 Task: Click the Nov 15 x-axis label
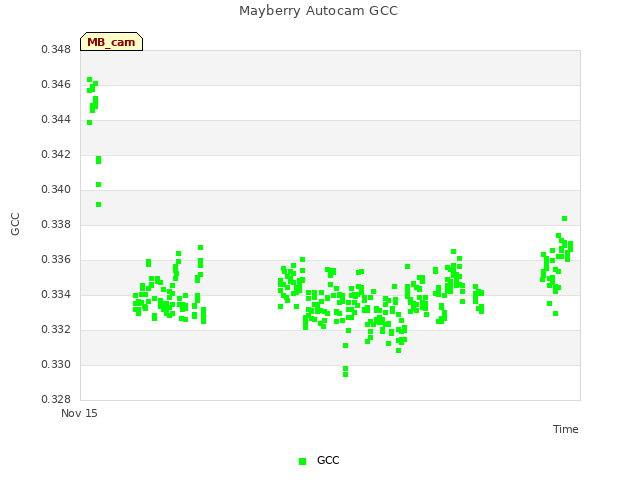[79, 413]
